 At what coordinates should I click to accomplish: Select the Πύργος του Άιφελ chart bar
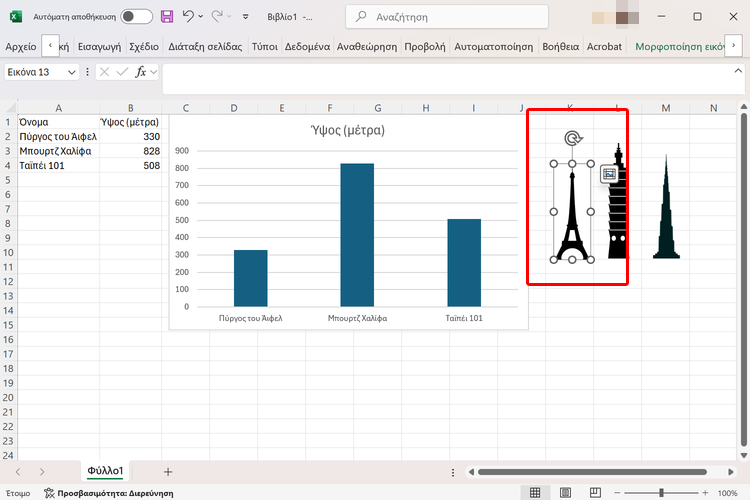[x=251, y=278]
